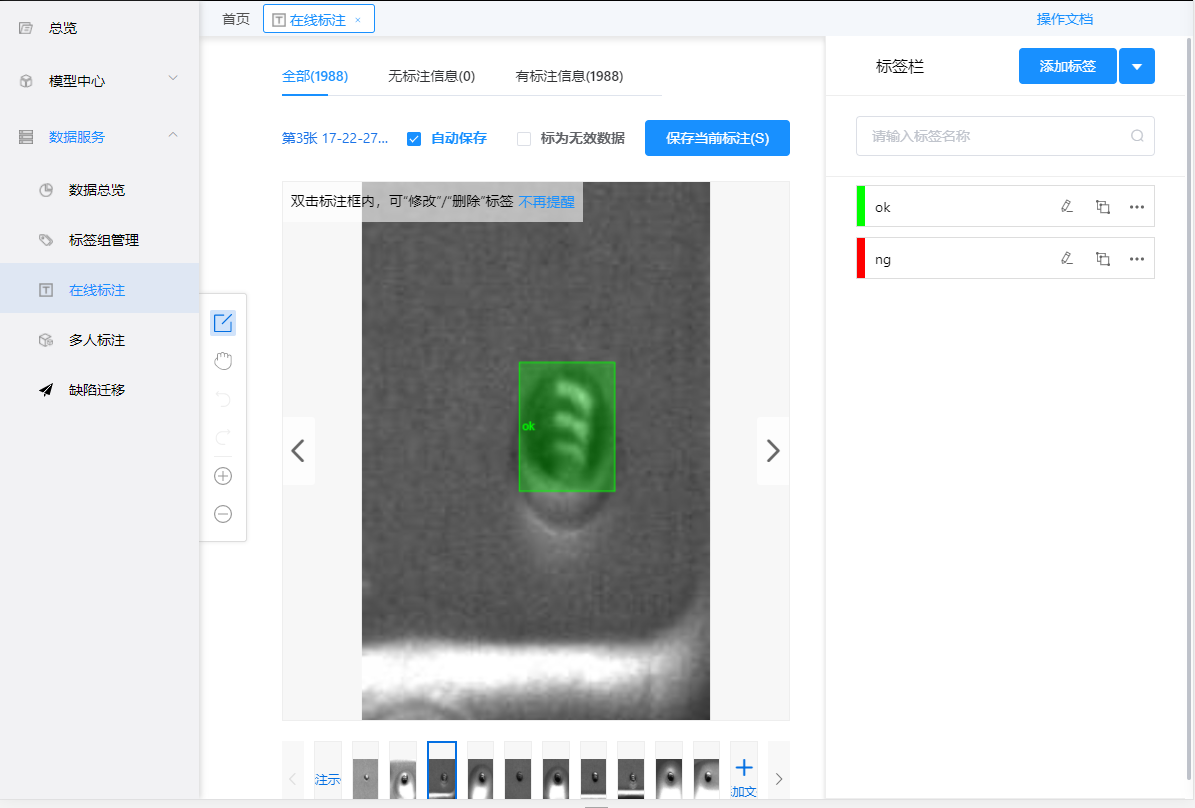Click the green ok annotation box in the image
The width and height of the screenshot is (1195, 808).
click(x=567, y=427)
